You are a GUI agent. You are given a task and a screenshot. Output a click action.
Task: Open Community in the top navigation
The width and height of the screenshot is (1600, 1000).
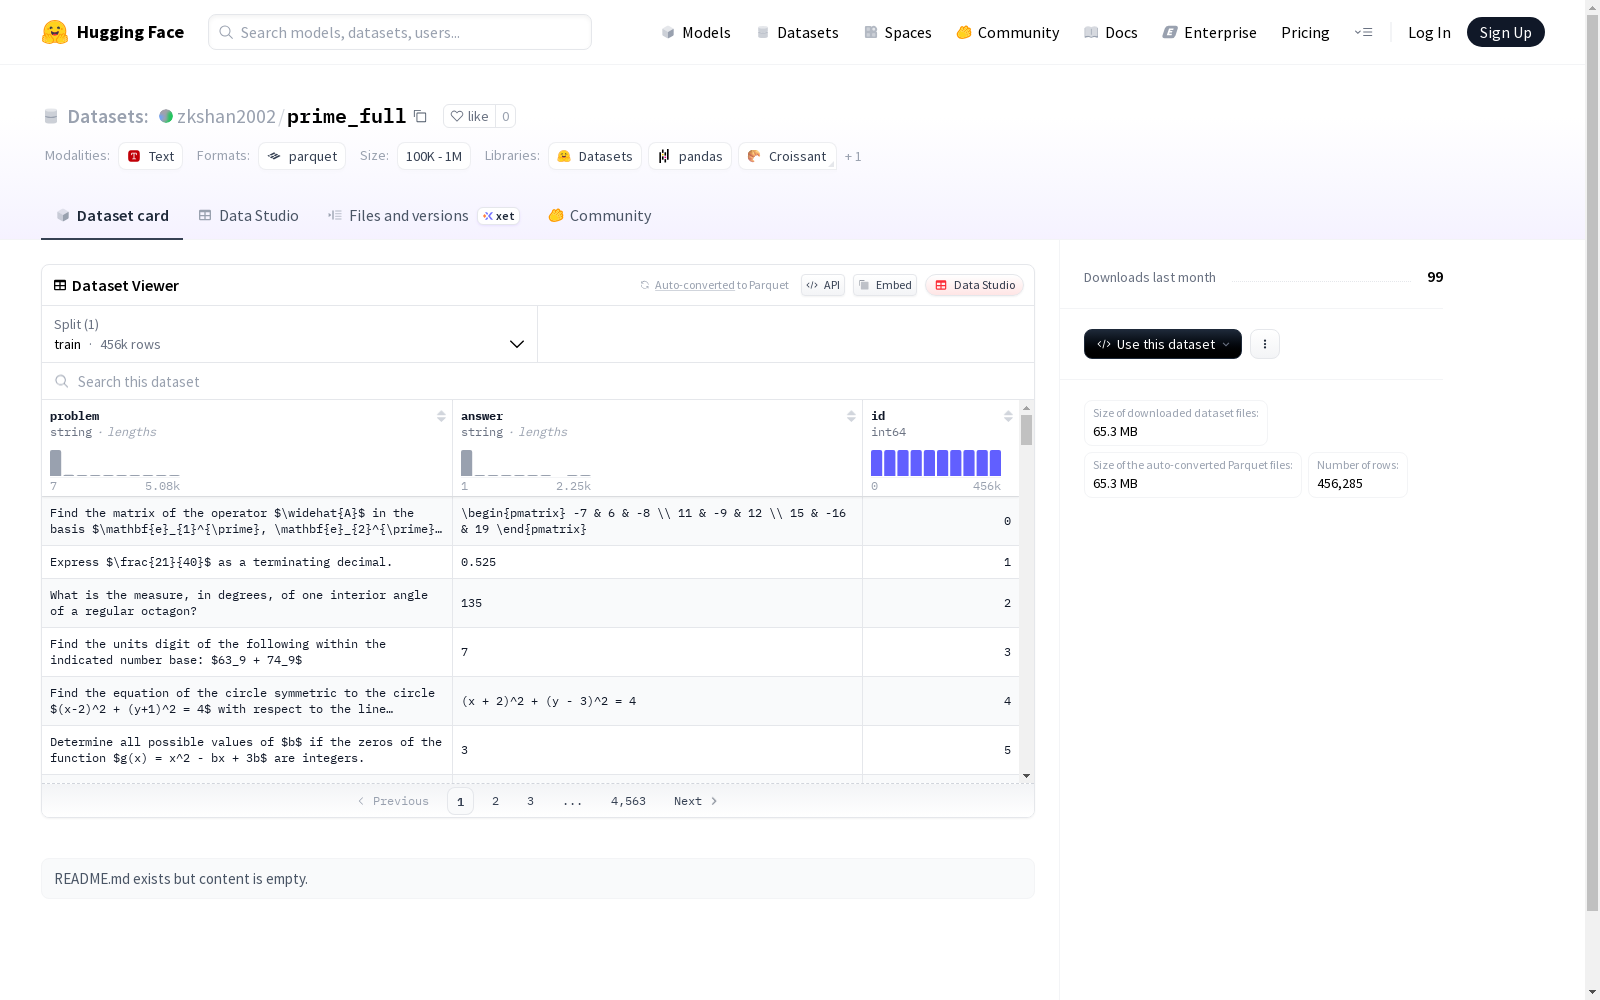click(1008, 32)
